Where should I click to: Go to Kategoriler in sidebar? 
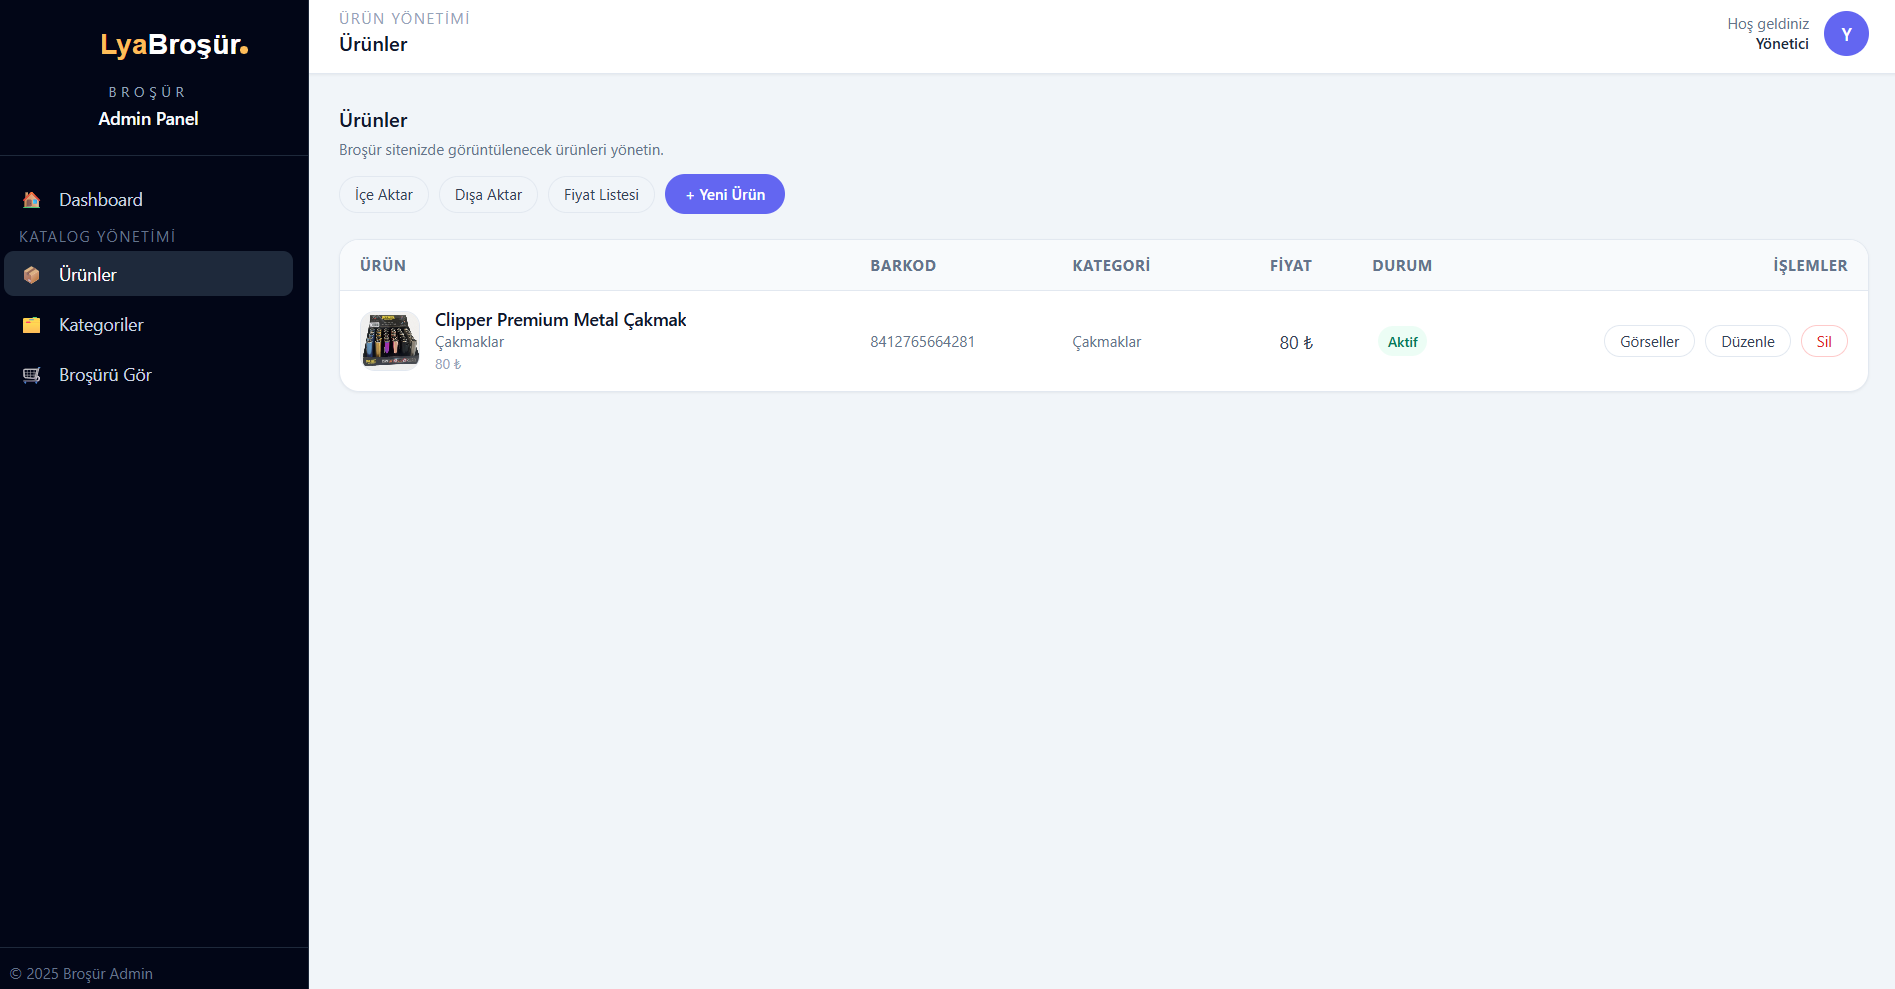pyautogui.click(x=101, y=325)
